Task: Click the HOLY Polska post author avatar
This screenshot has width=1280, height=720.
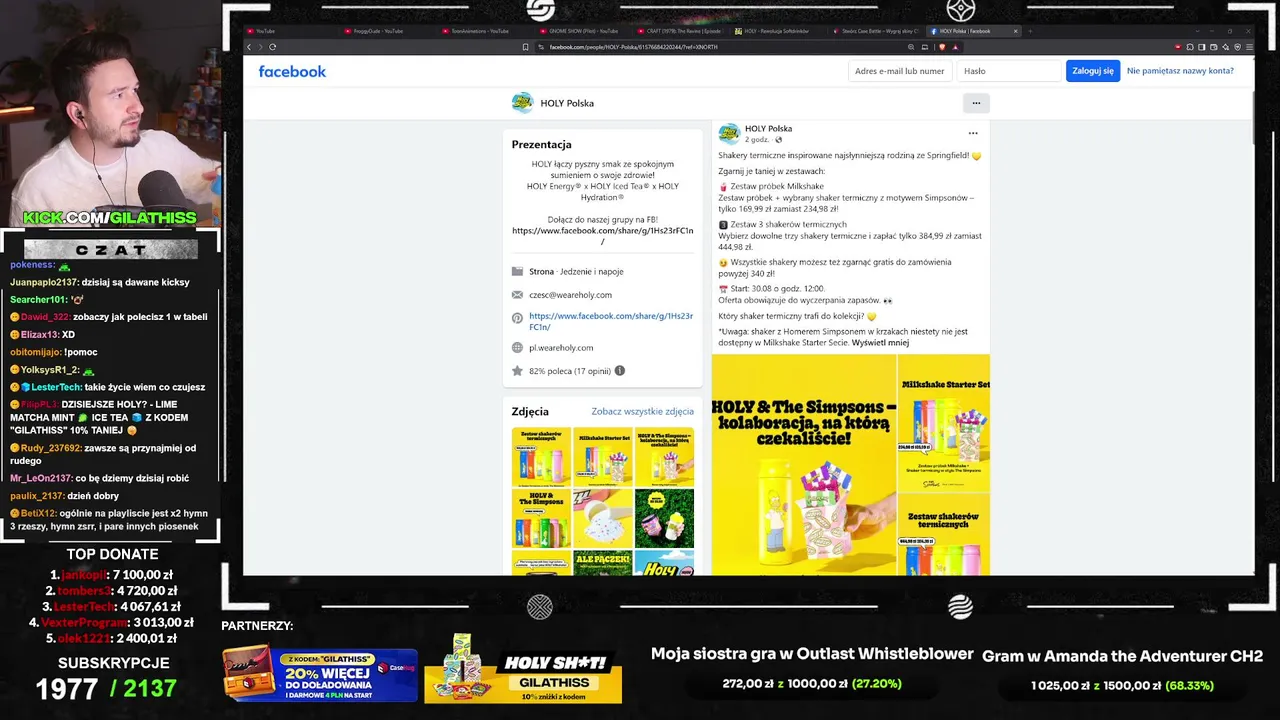Action: pyautogui.click(x=729, y=134)
